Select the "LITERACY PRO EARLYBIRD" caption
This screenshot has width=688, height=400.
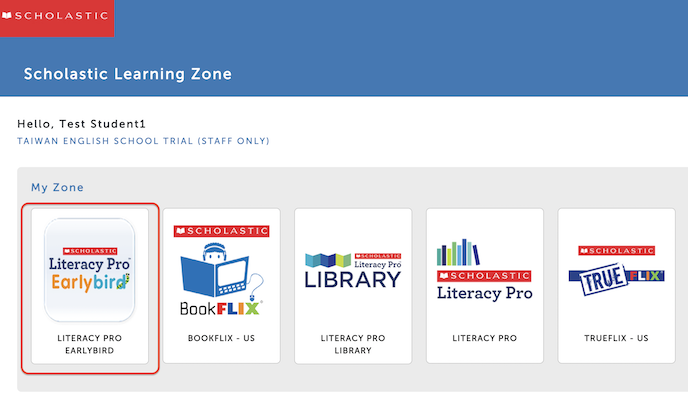90,345
